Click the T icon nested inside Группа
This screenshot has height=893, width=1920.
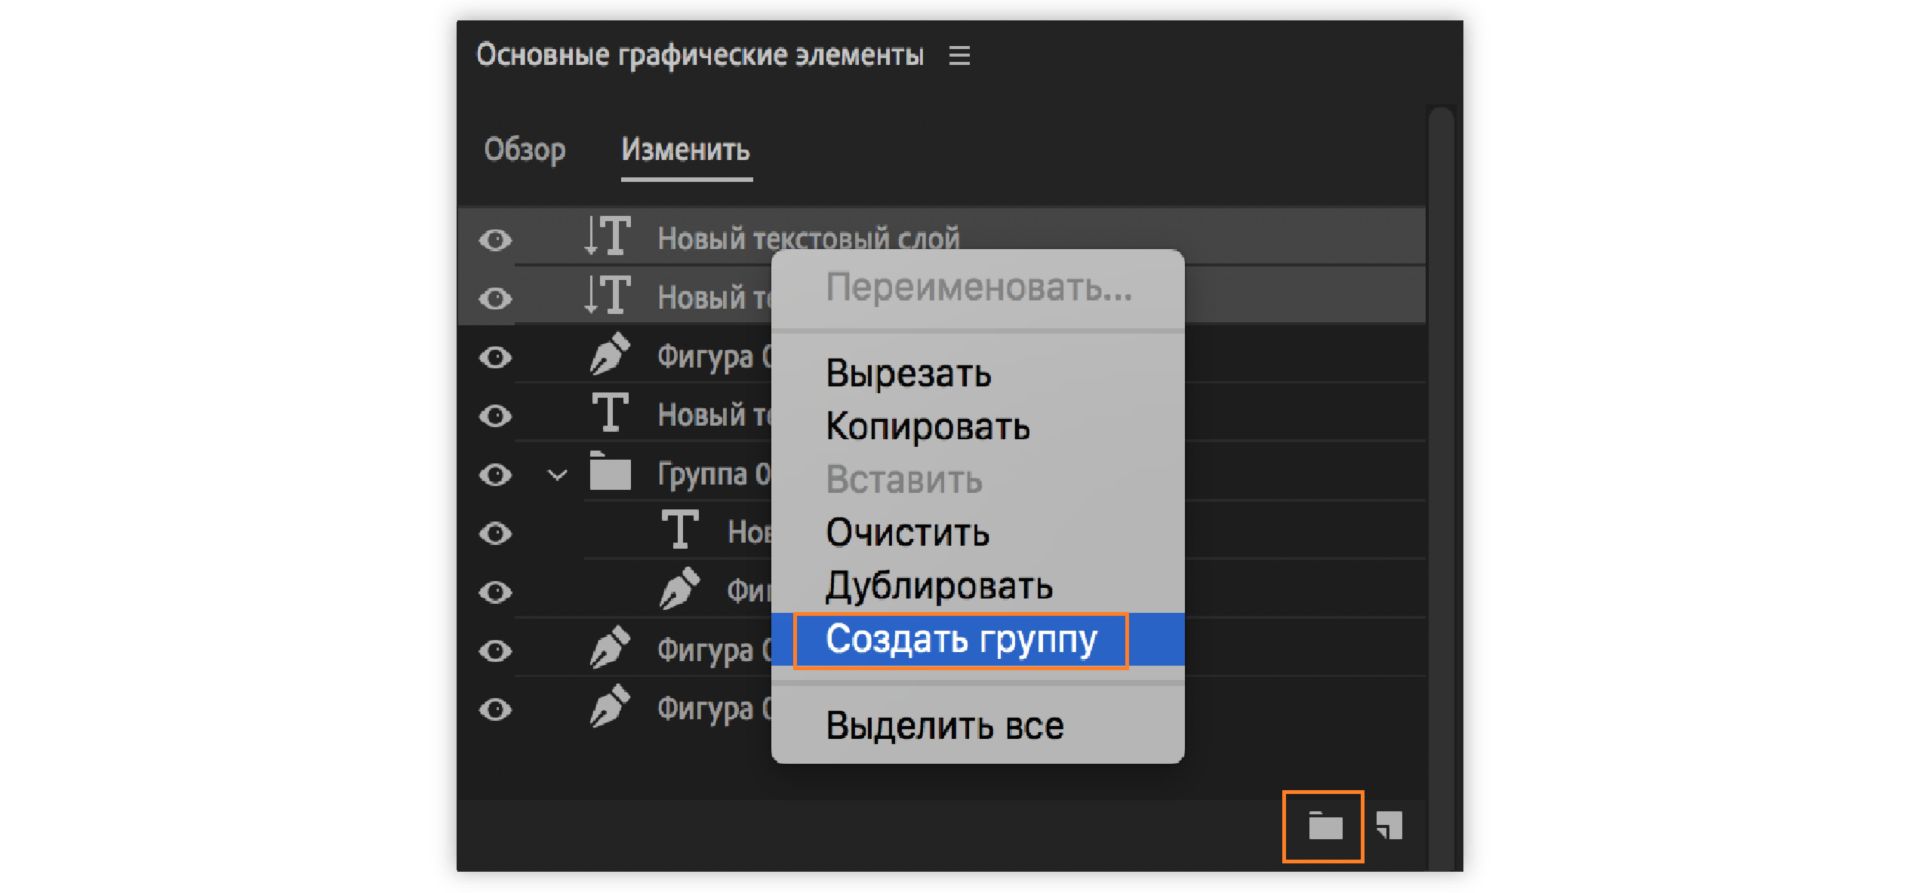(680, 531)
